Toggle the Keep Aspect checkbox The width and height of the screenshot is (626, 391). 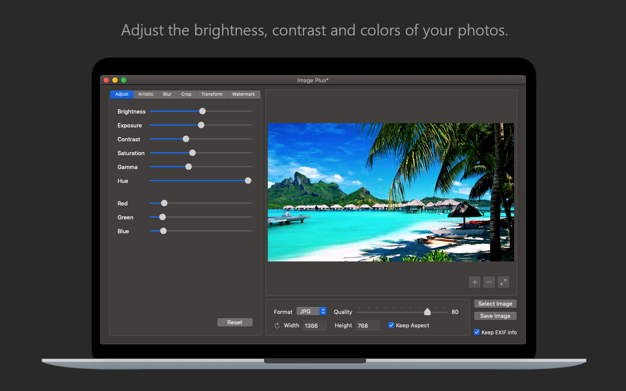(x=391, y=325)
